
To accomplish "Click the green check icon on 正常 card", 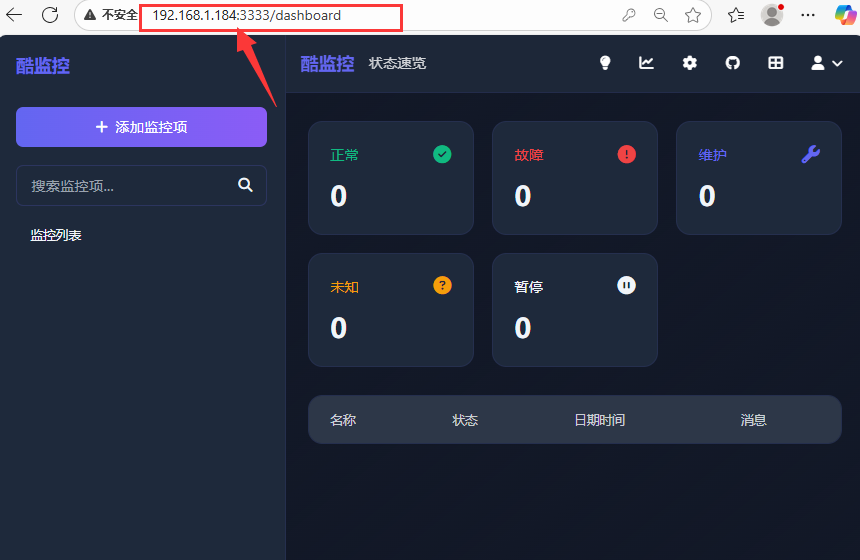I will (442, 154).
